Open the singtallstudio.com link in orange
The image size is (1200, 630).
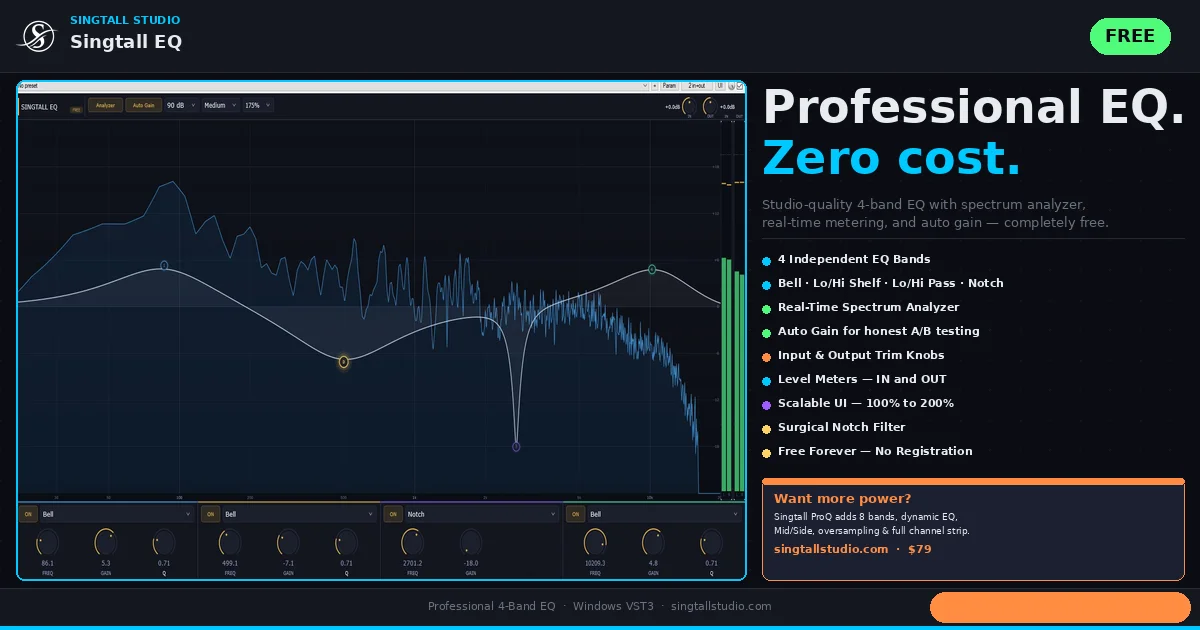[831, 549]
